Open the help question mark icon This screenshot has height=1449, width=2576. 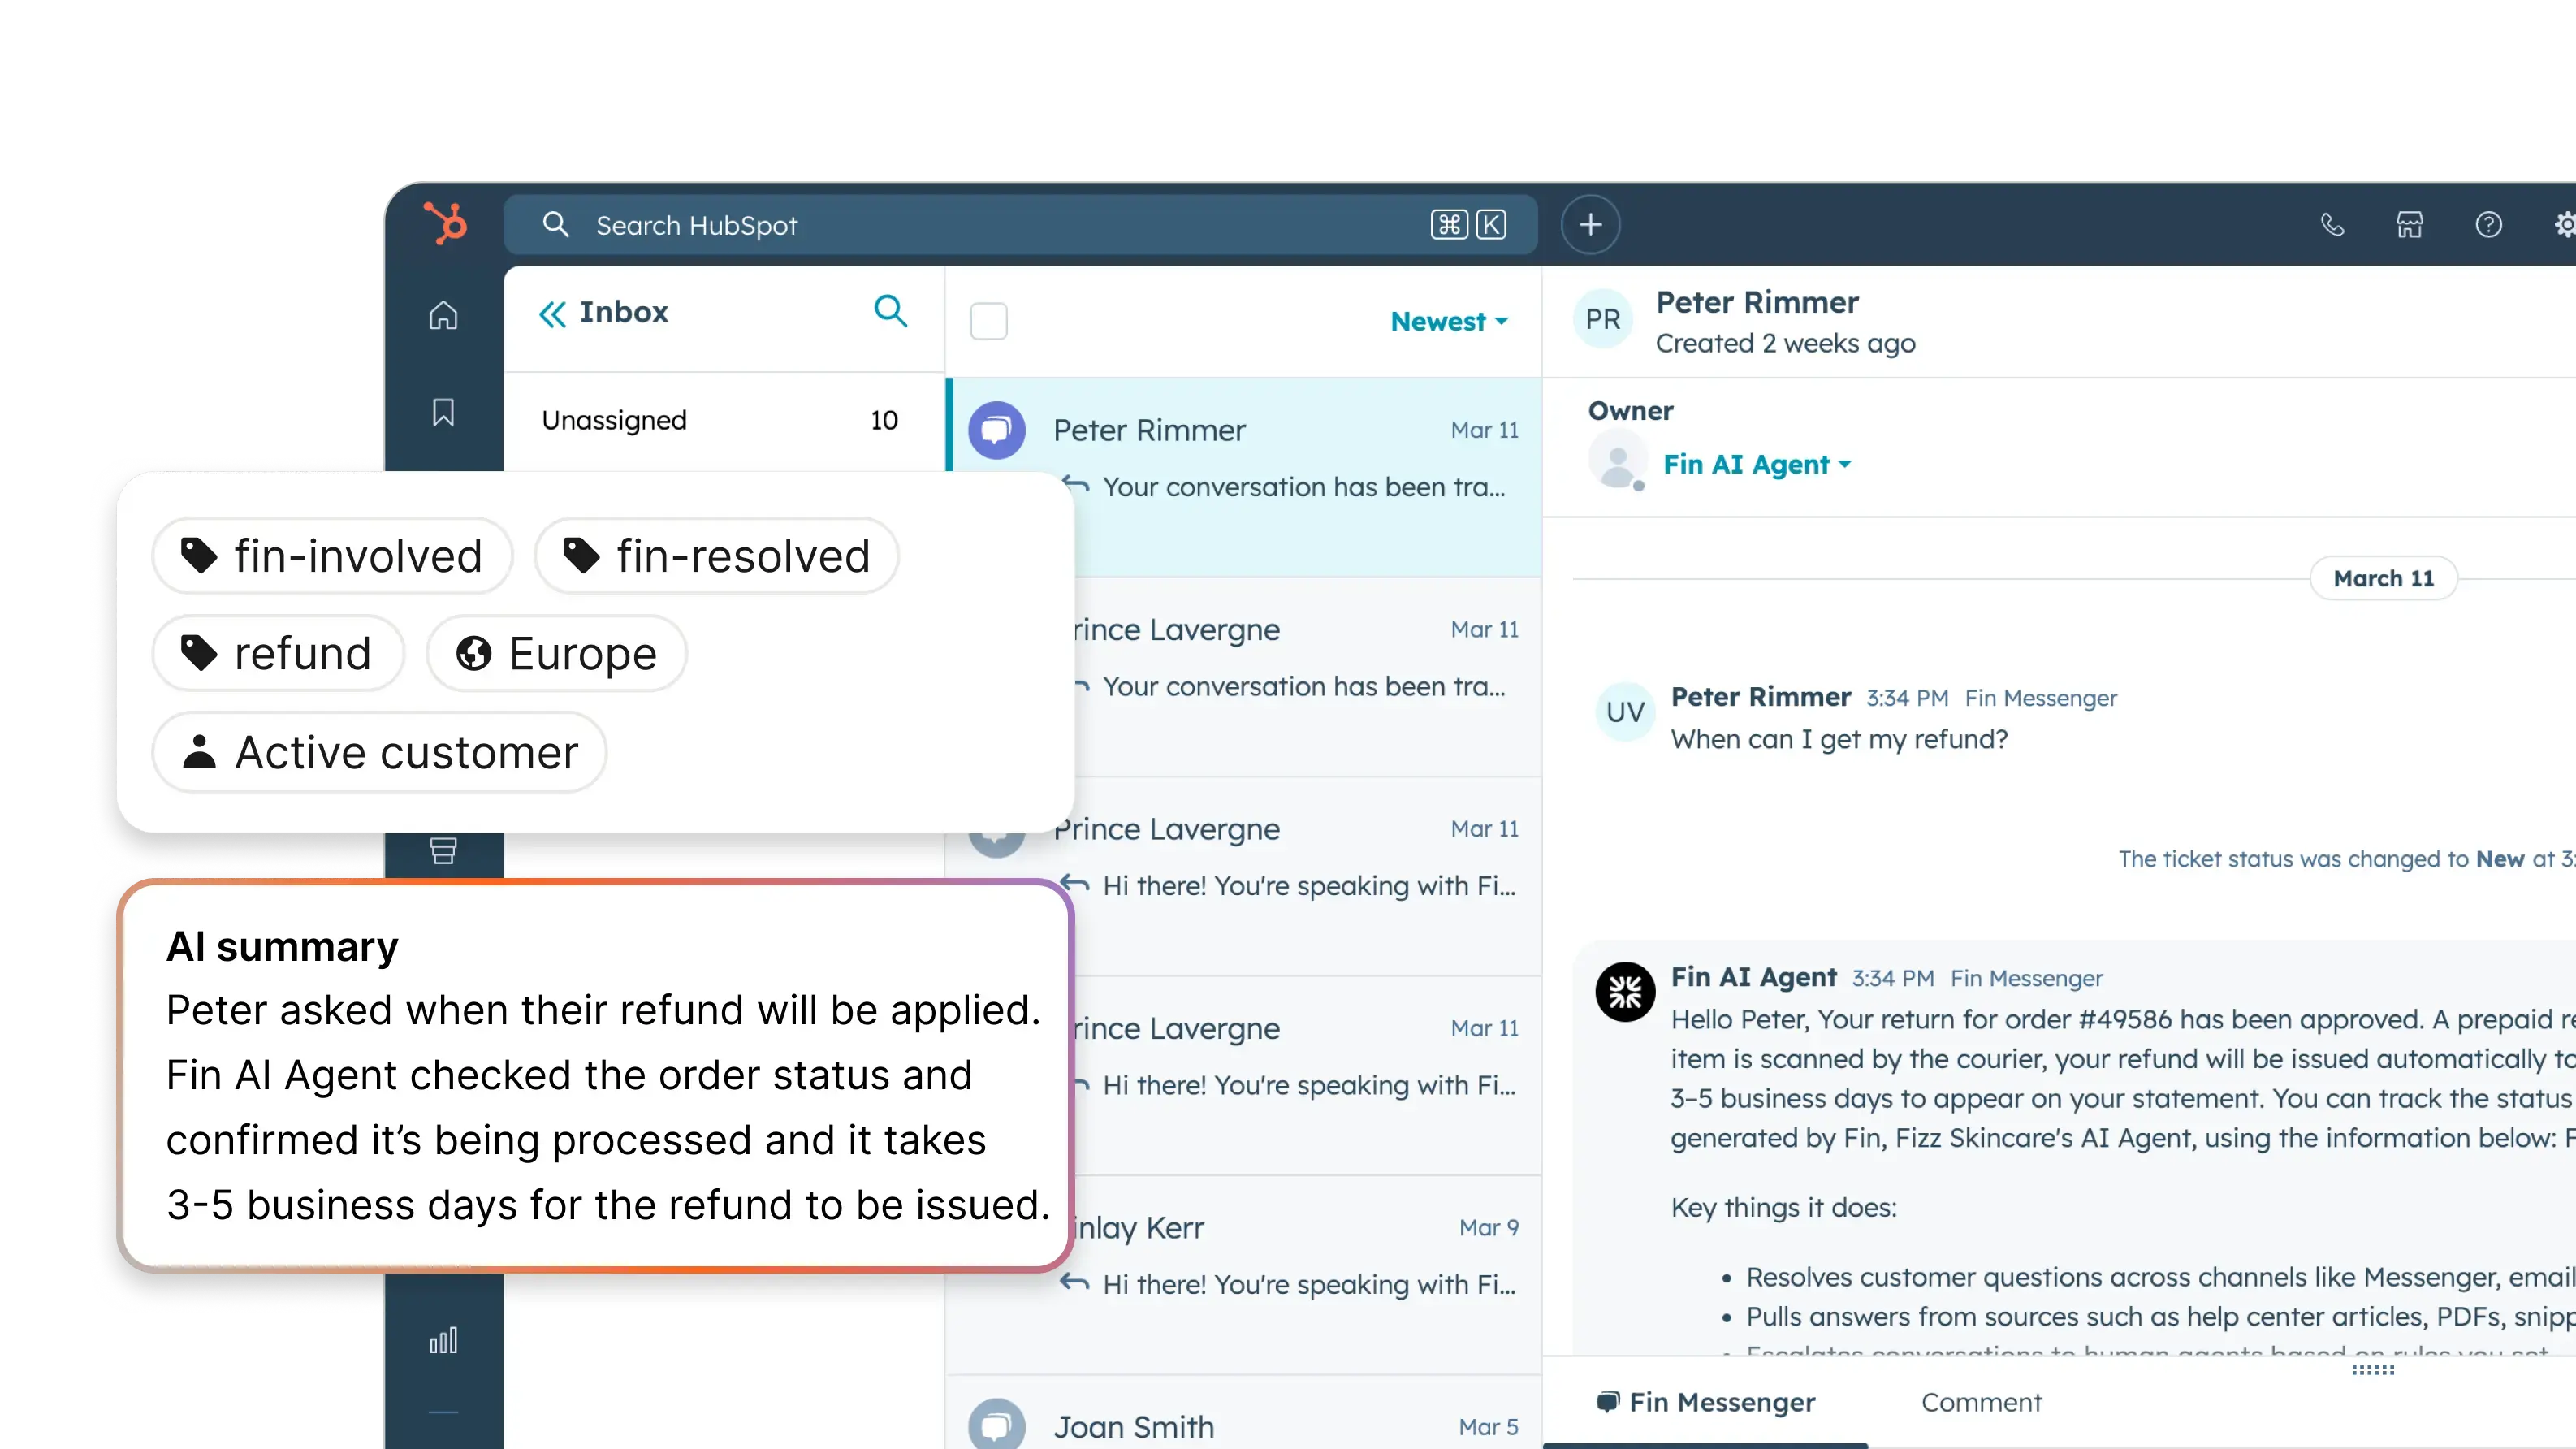click(2489, 225)
